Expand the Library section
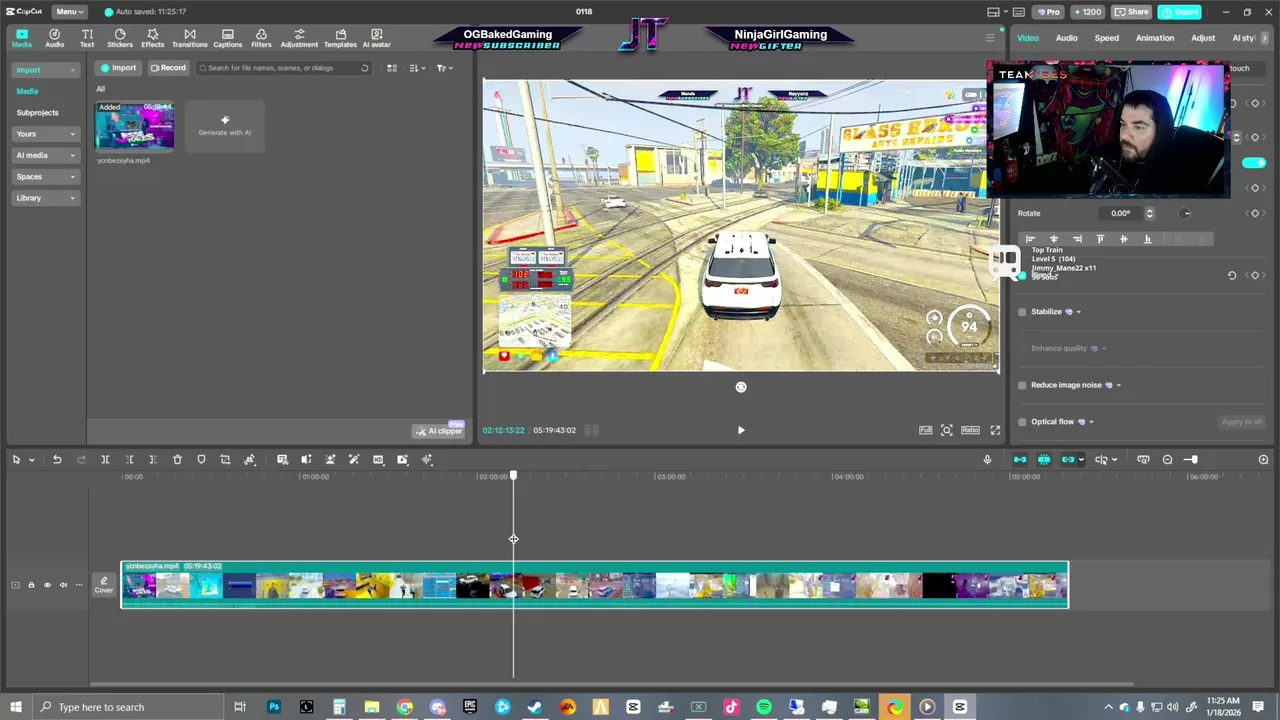 pyautogui.click(x=45, y=198)
